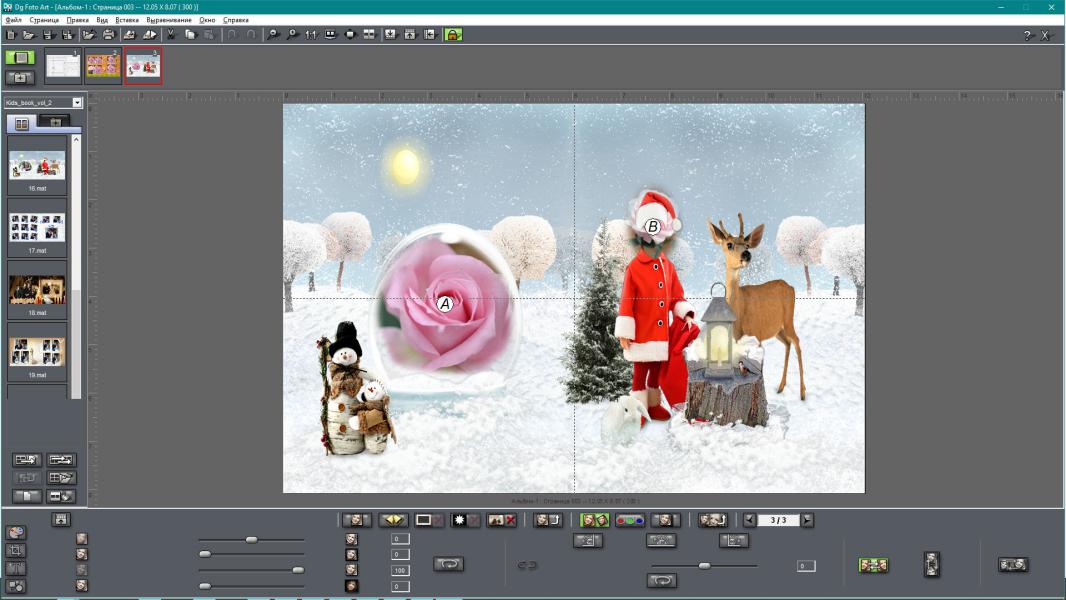1066x600 pixels.
Task: Toggle the green single-page view button
Action: [x=19, y=58]
